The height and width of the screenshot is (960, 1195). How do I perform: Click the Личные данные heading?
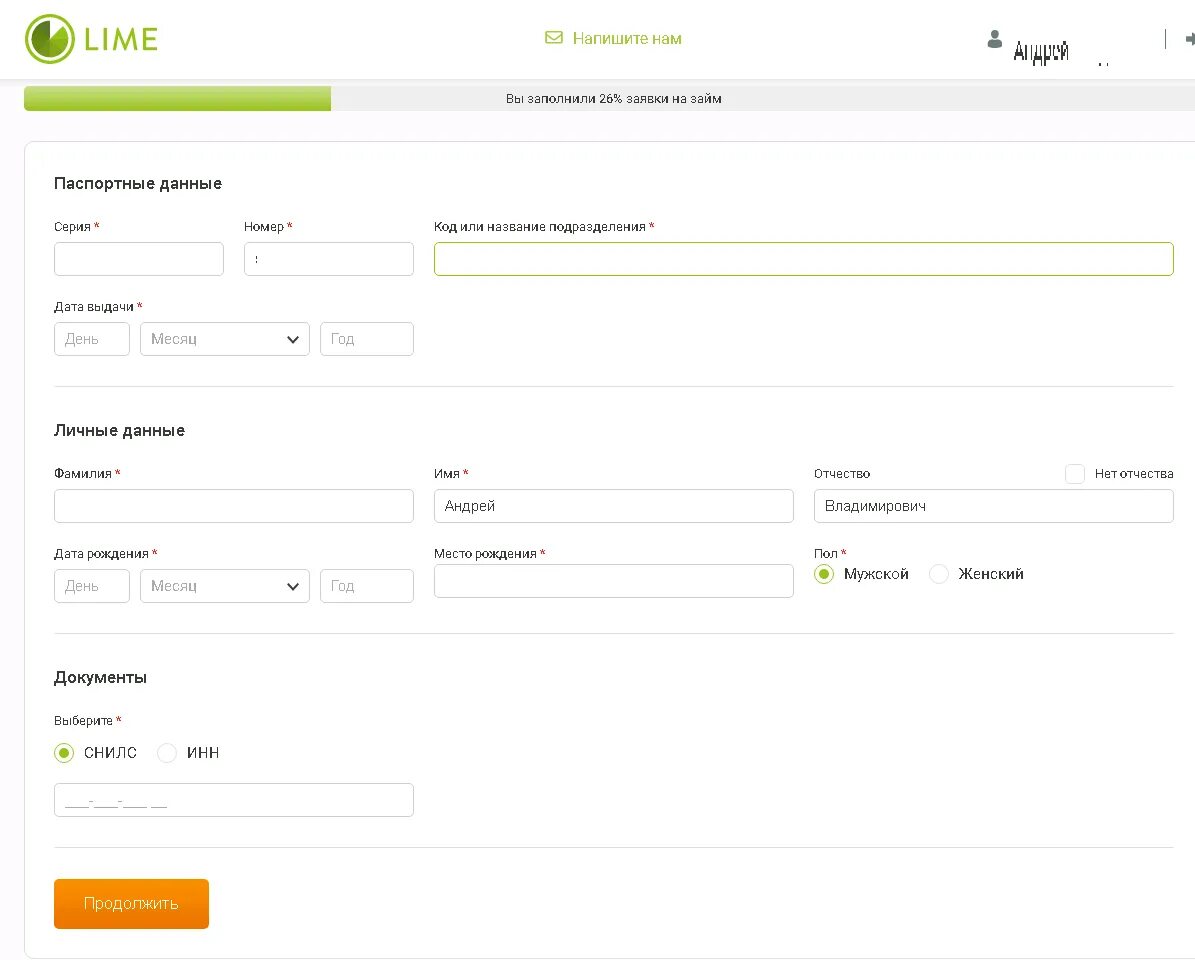(120, 430)
